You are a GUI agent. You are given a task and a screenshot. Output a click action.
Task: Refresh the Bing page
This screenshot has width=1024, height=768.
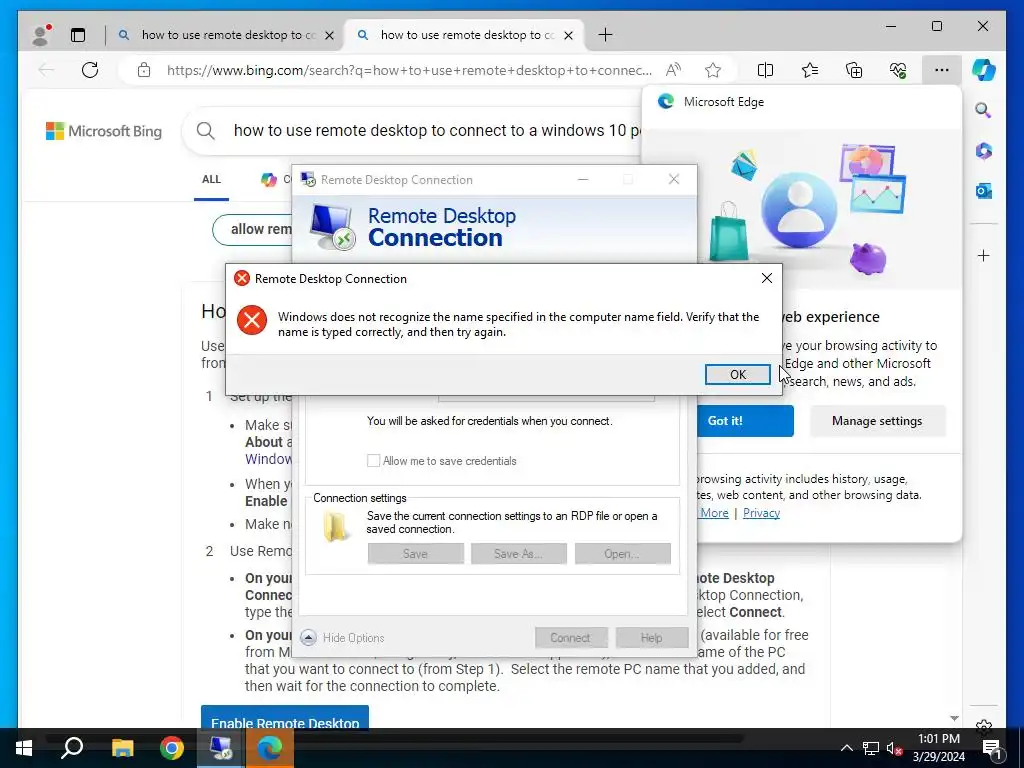90,70
